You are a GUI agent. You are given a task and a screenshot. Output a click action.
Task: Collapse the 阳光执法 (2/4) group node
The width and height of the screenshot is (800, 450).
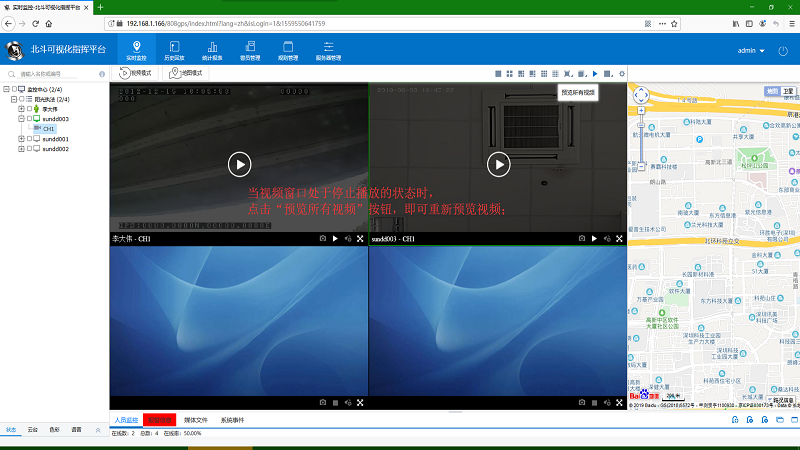(14, 99)
